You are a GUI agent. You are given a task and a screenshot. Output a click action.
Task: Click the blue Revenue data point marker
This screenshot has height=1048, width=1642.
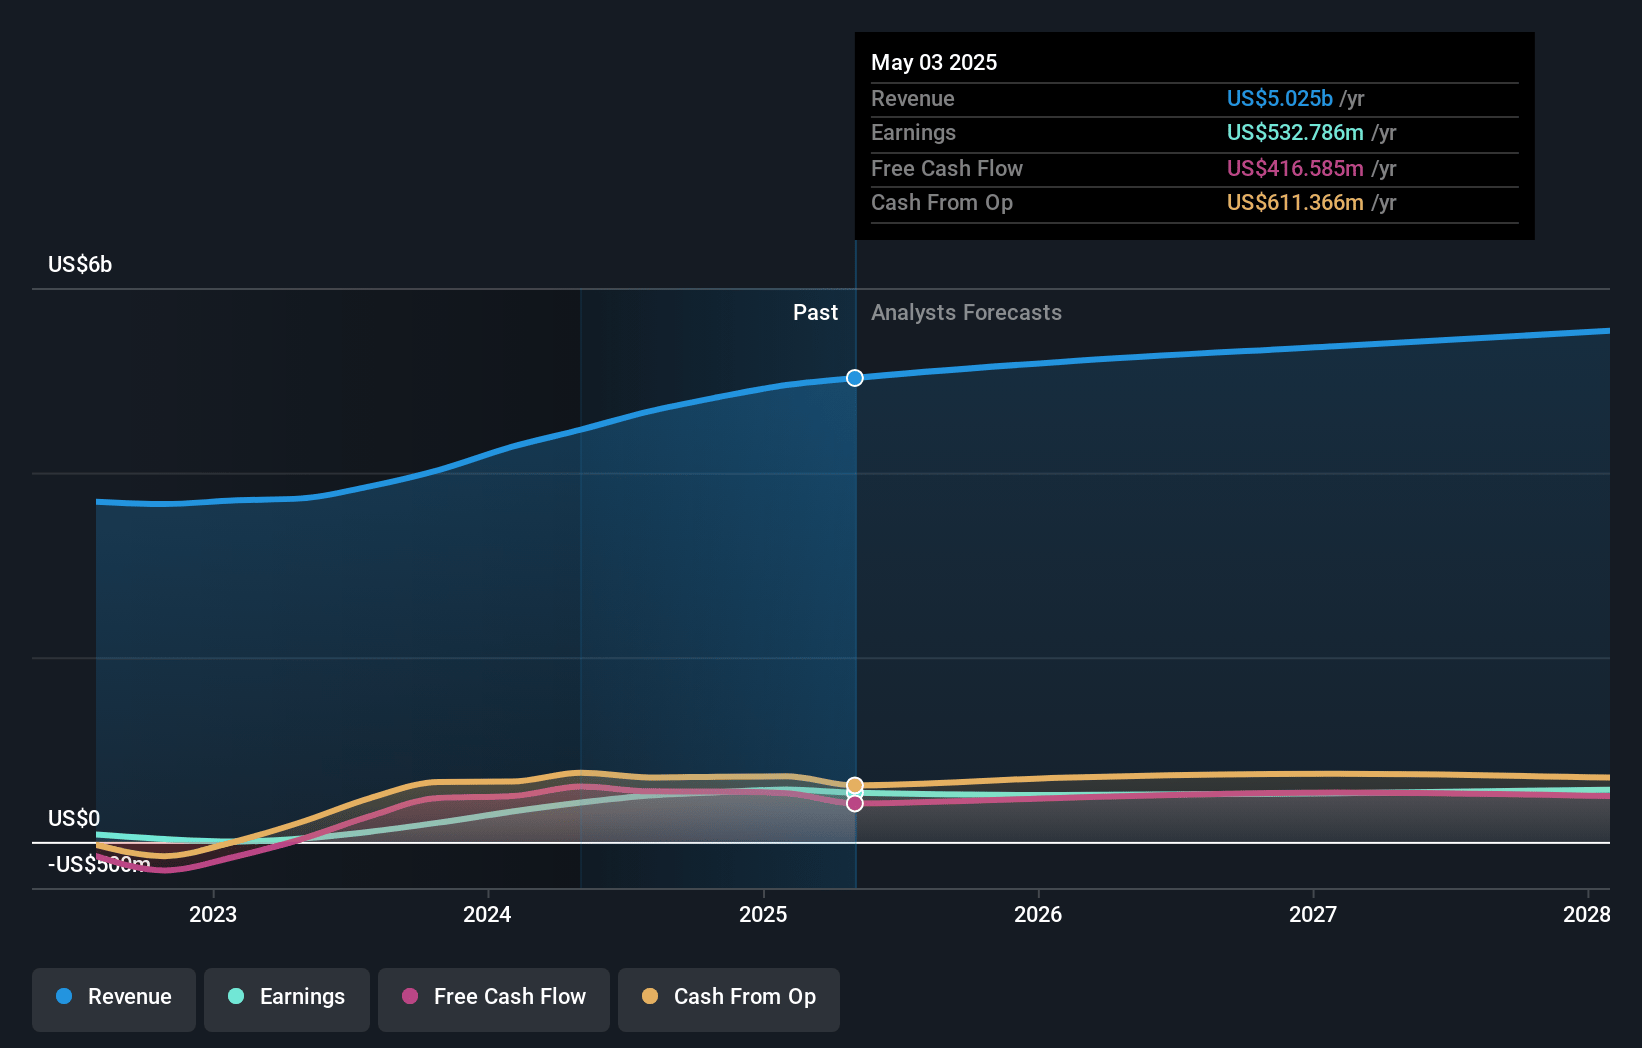(855, 378)
